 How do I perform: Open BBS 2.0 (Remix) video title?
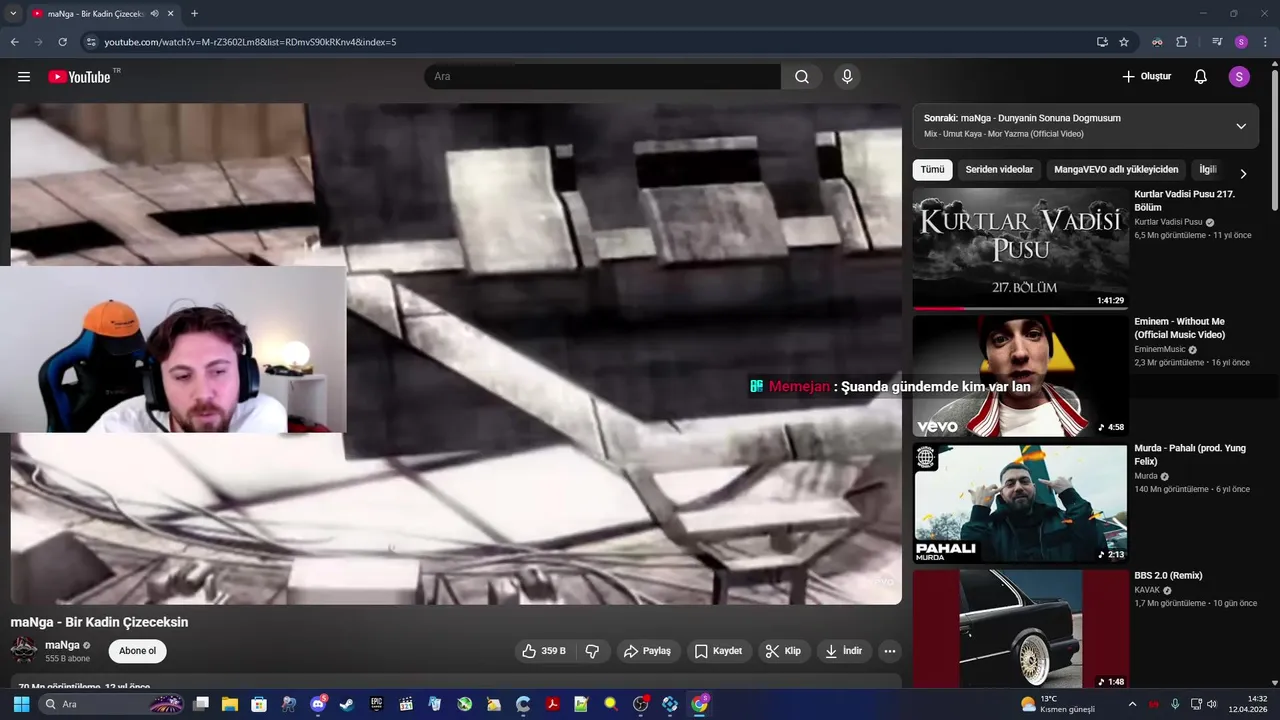click(x=1168, y=576)
